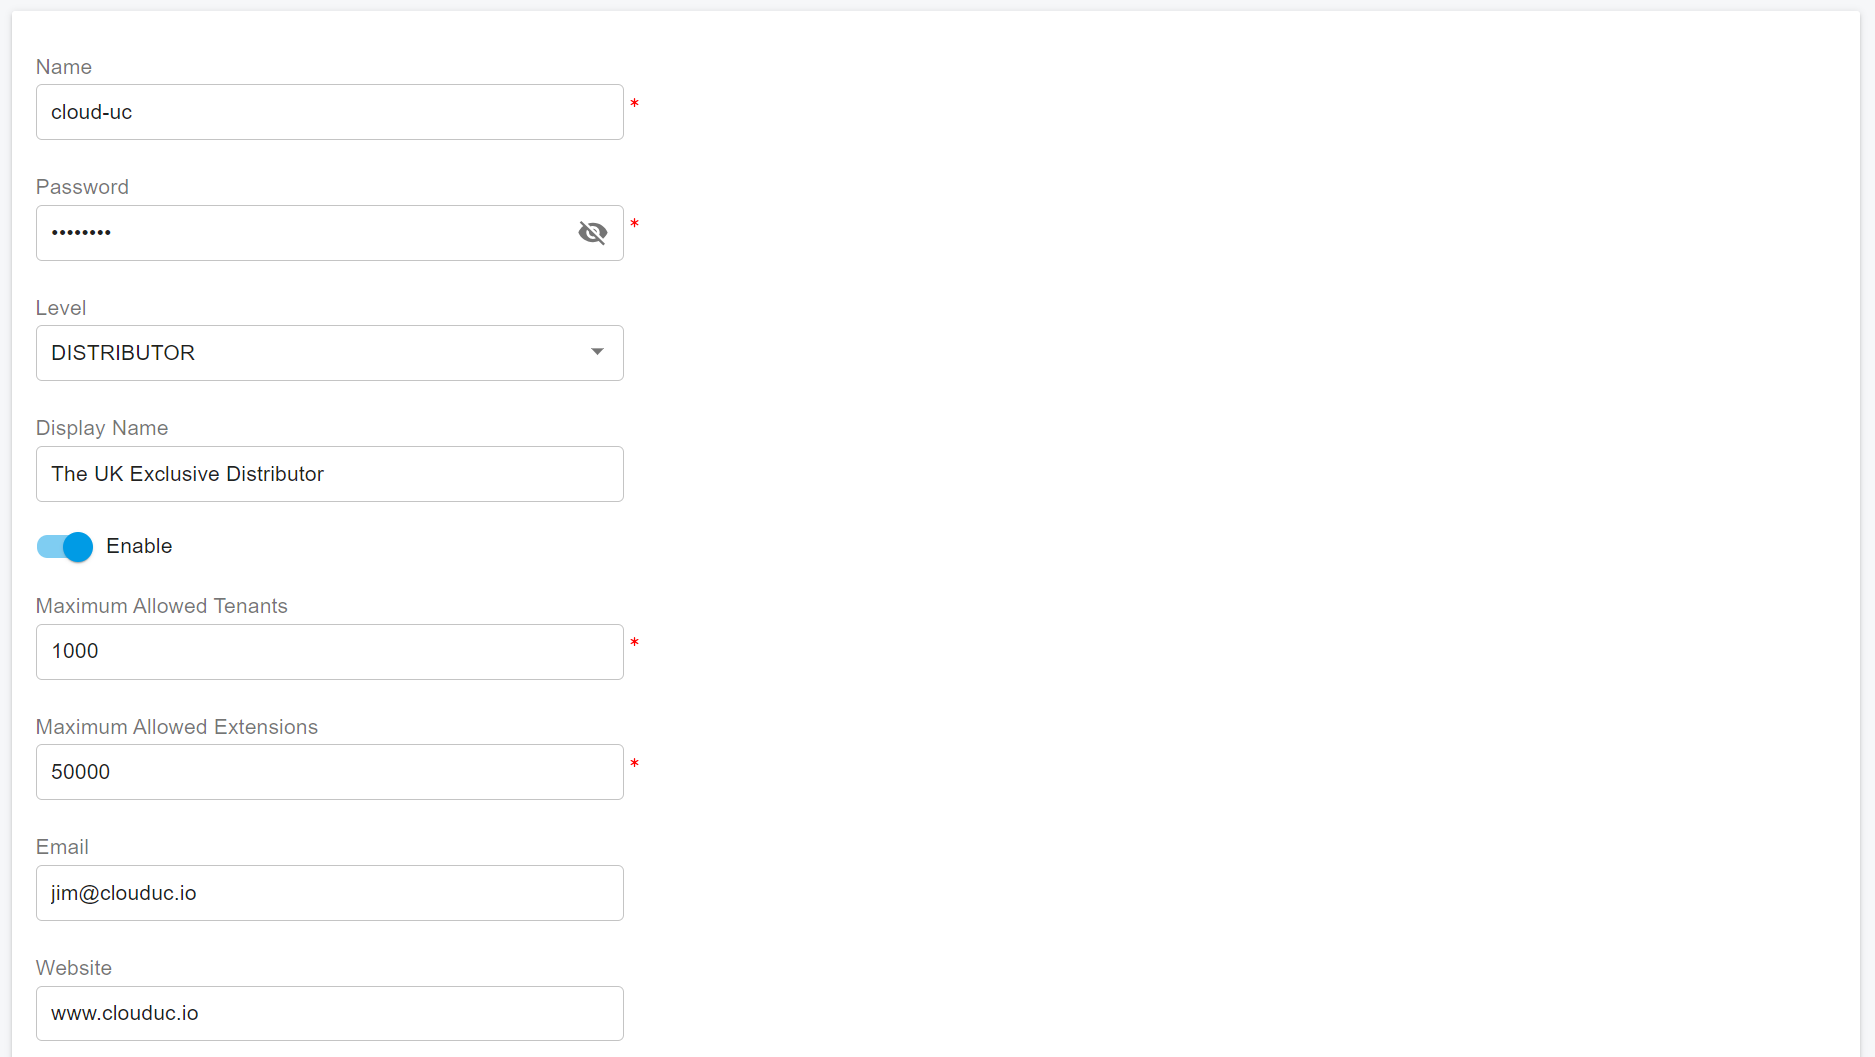This screenshot has height=1057, width=1875.
Task: Click into the Password input field
Action: coord(300,233)
